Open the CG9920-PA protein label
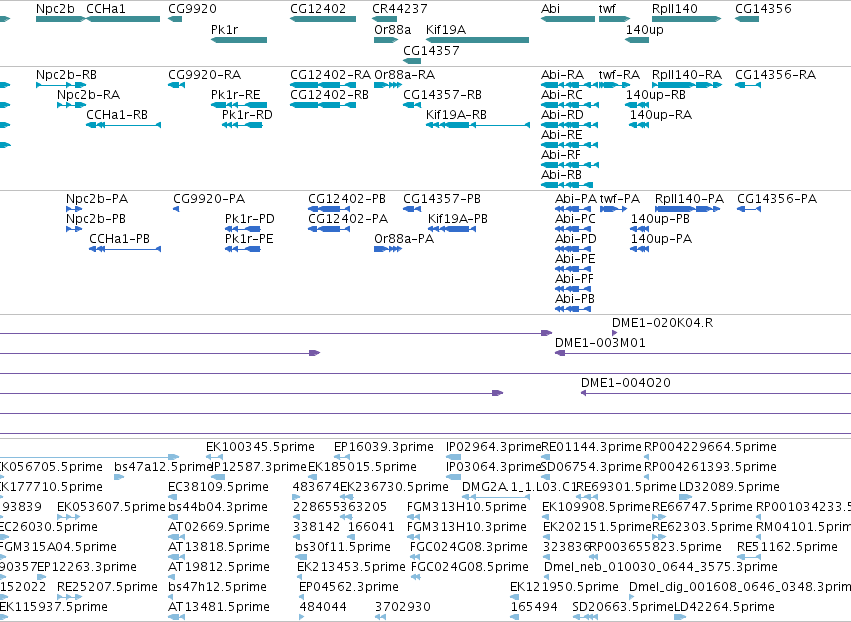 pos(209,199)
